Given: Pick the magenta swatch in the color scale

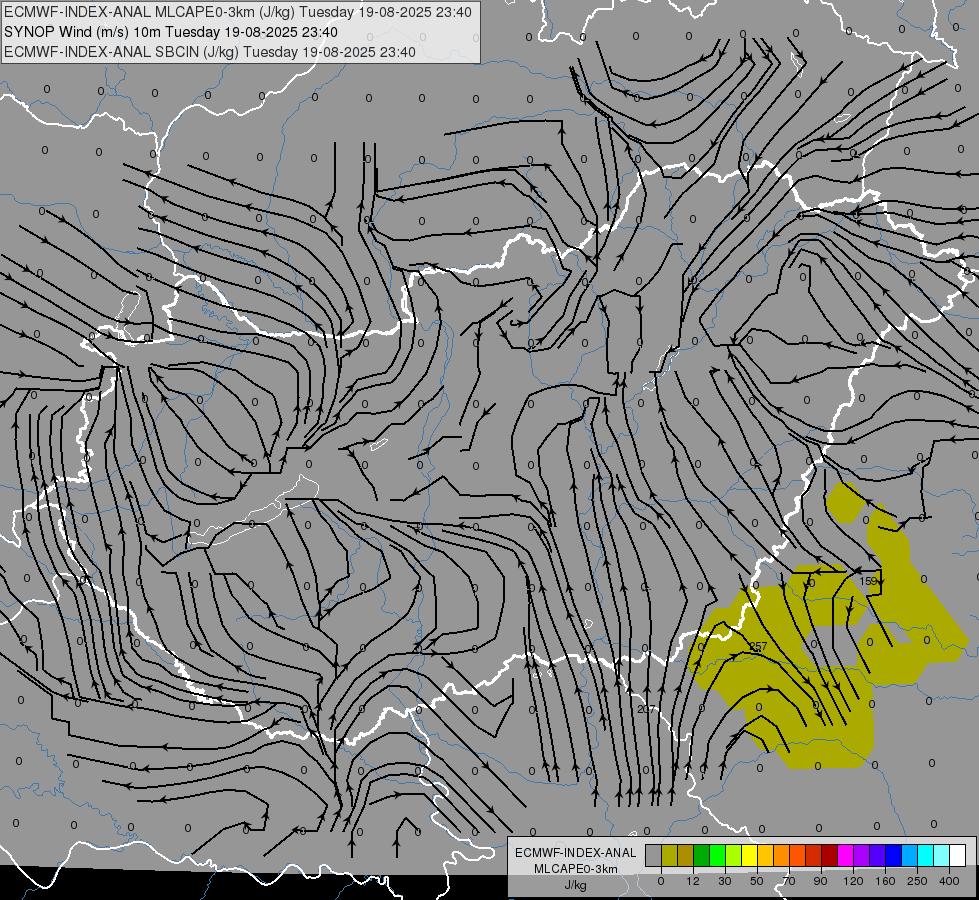Looking at the screenshot, I should pos(846,855).
